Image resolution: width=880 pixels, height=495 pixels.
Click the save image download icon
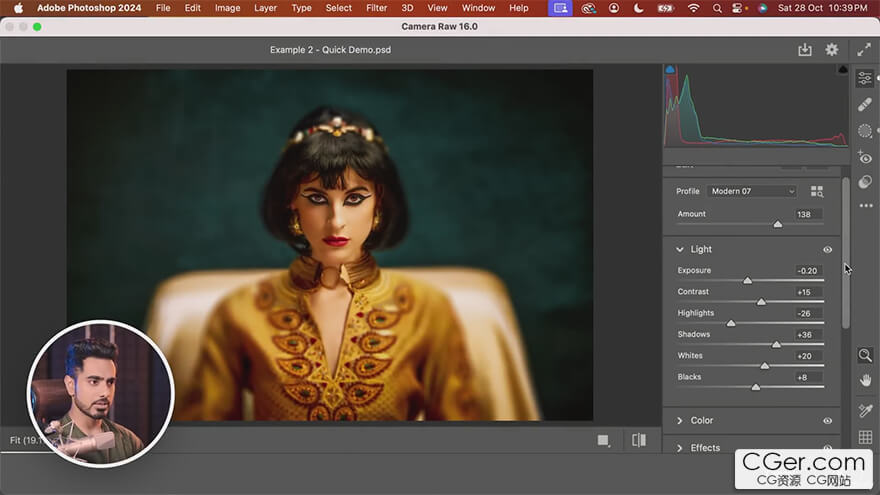coord(805,49)
